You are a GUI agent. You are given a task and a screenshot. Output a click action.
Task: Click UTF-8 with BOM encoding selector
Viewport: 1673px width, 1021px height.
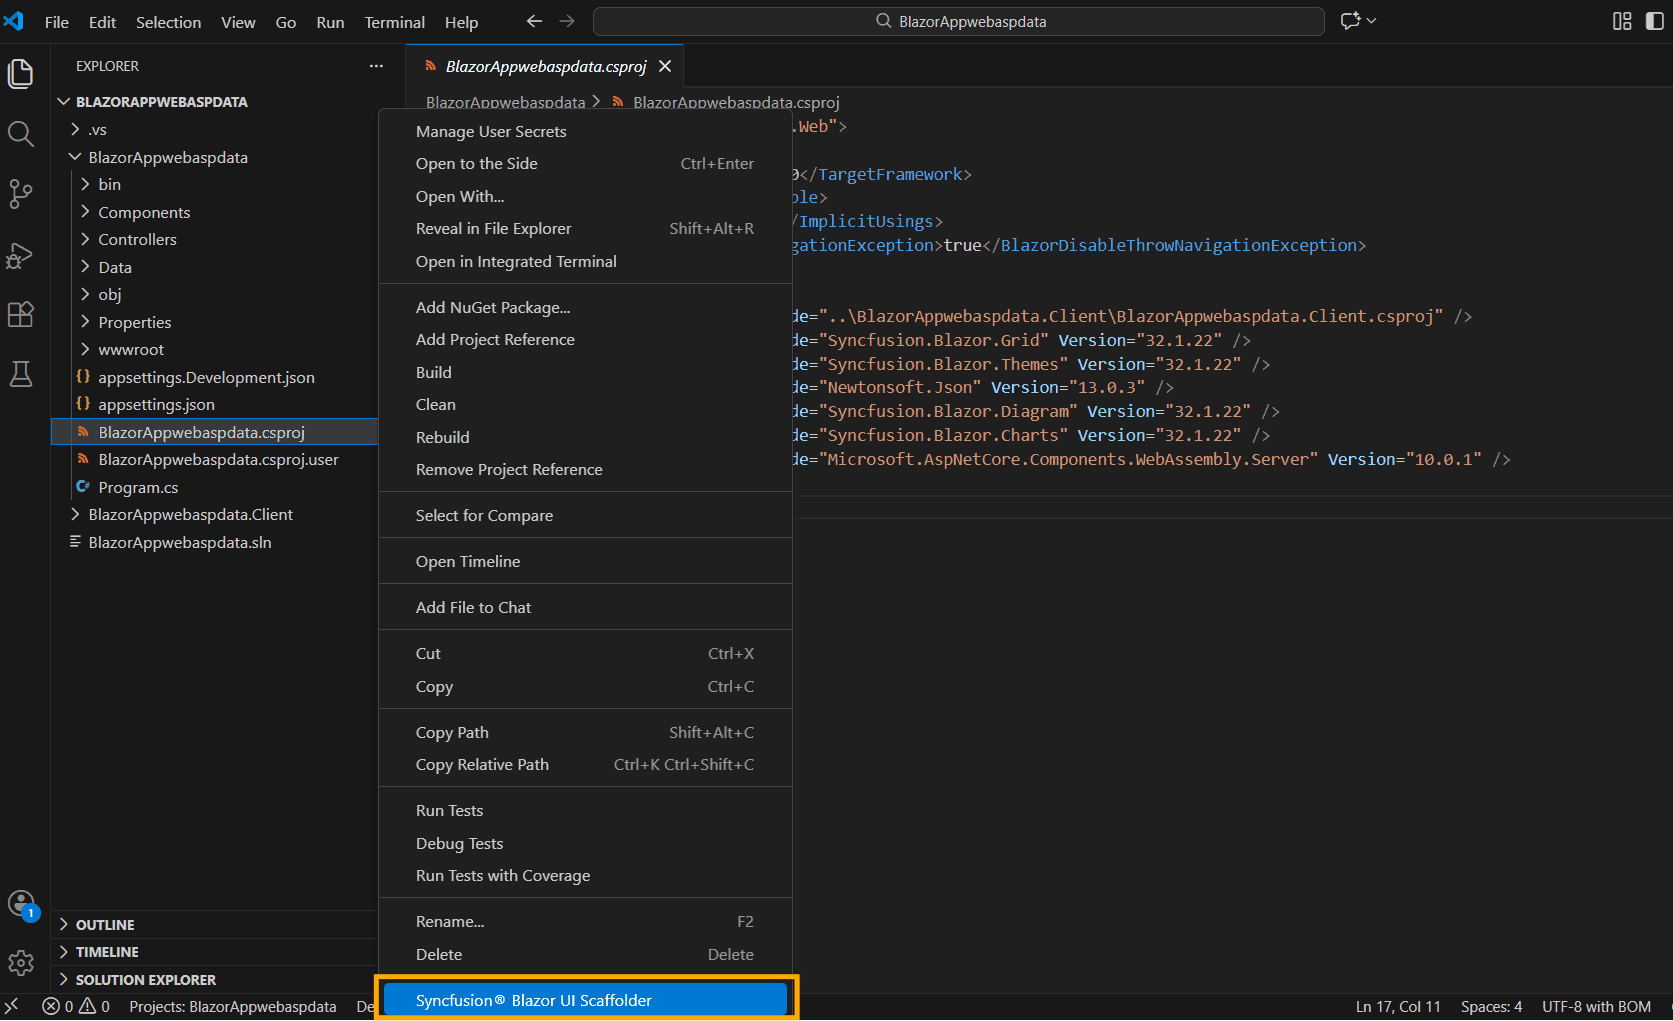(x=1596, y=1006)
